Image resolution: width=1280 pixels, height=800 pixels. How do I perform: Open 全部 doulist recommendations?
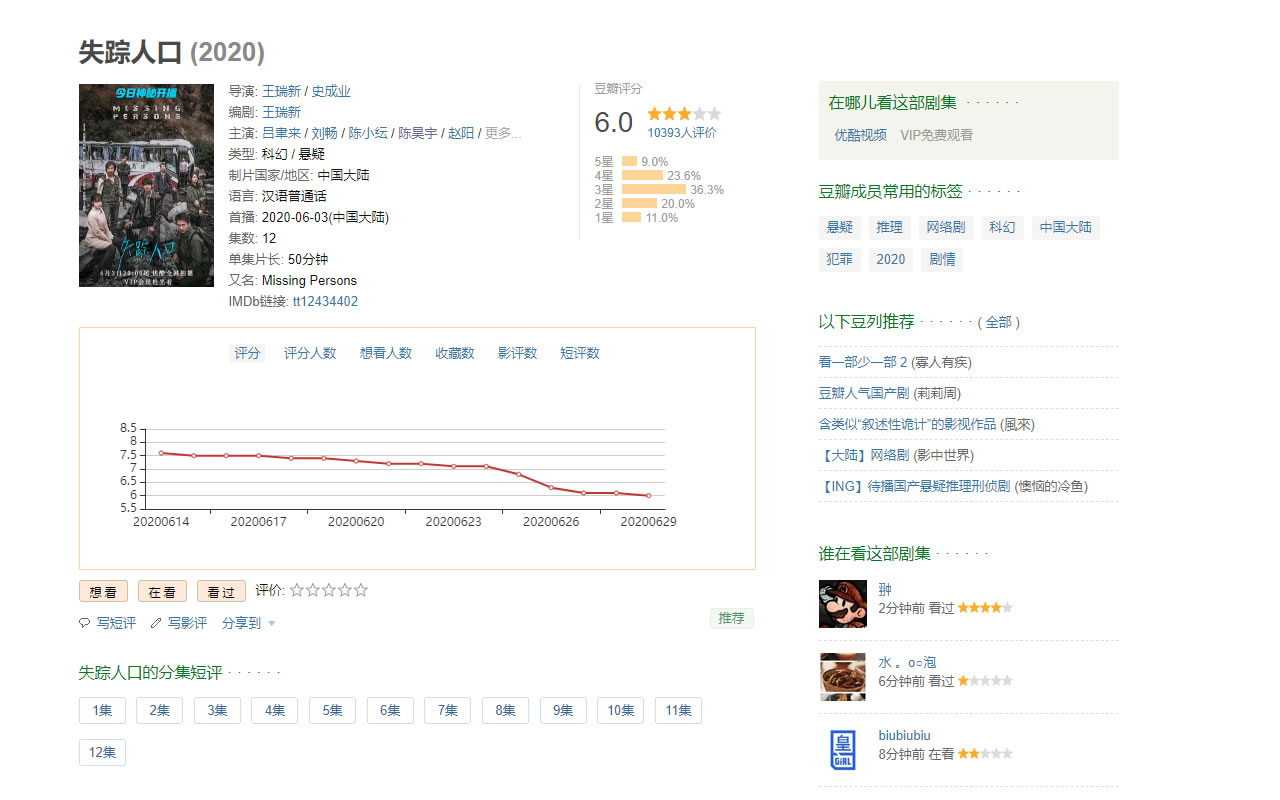click(999, 322)
